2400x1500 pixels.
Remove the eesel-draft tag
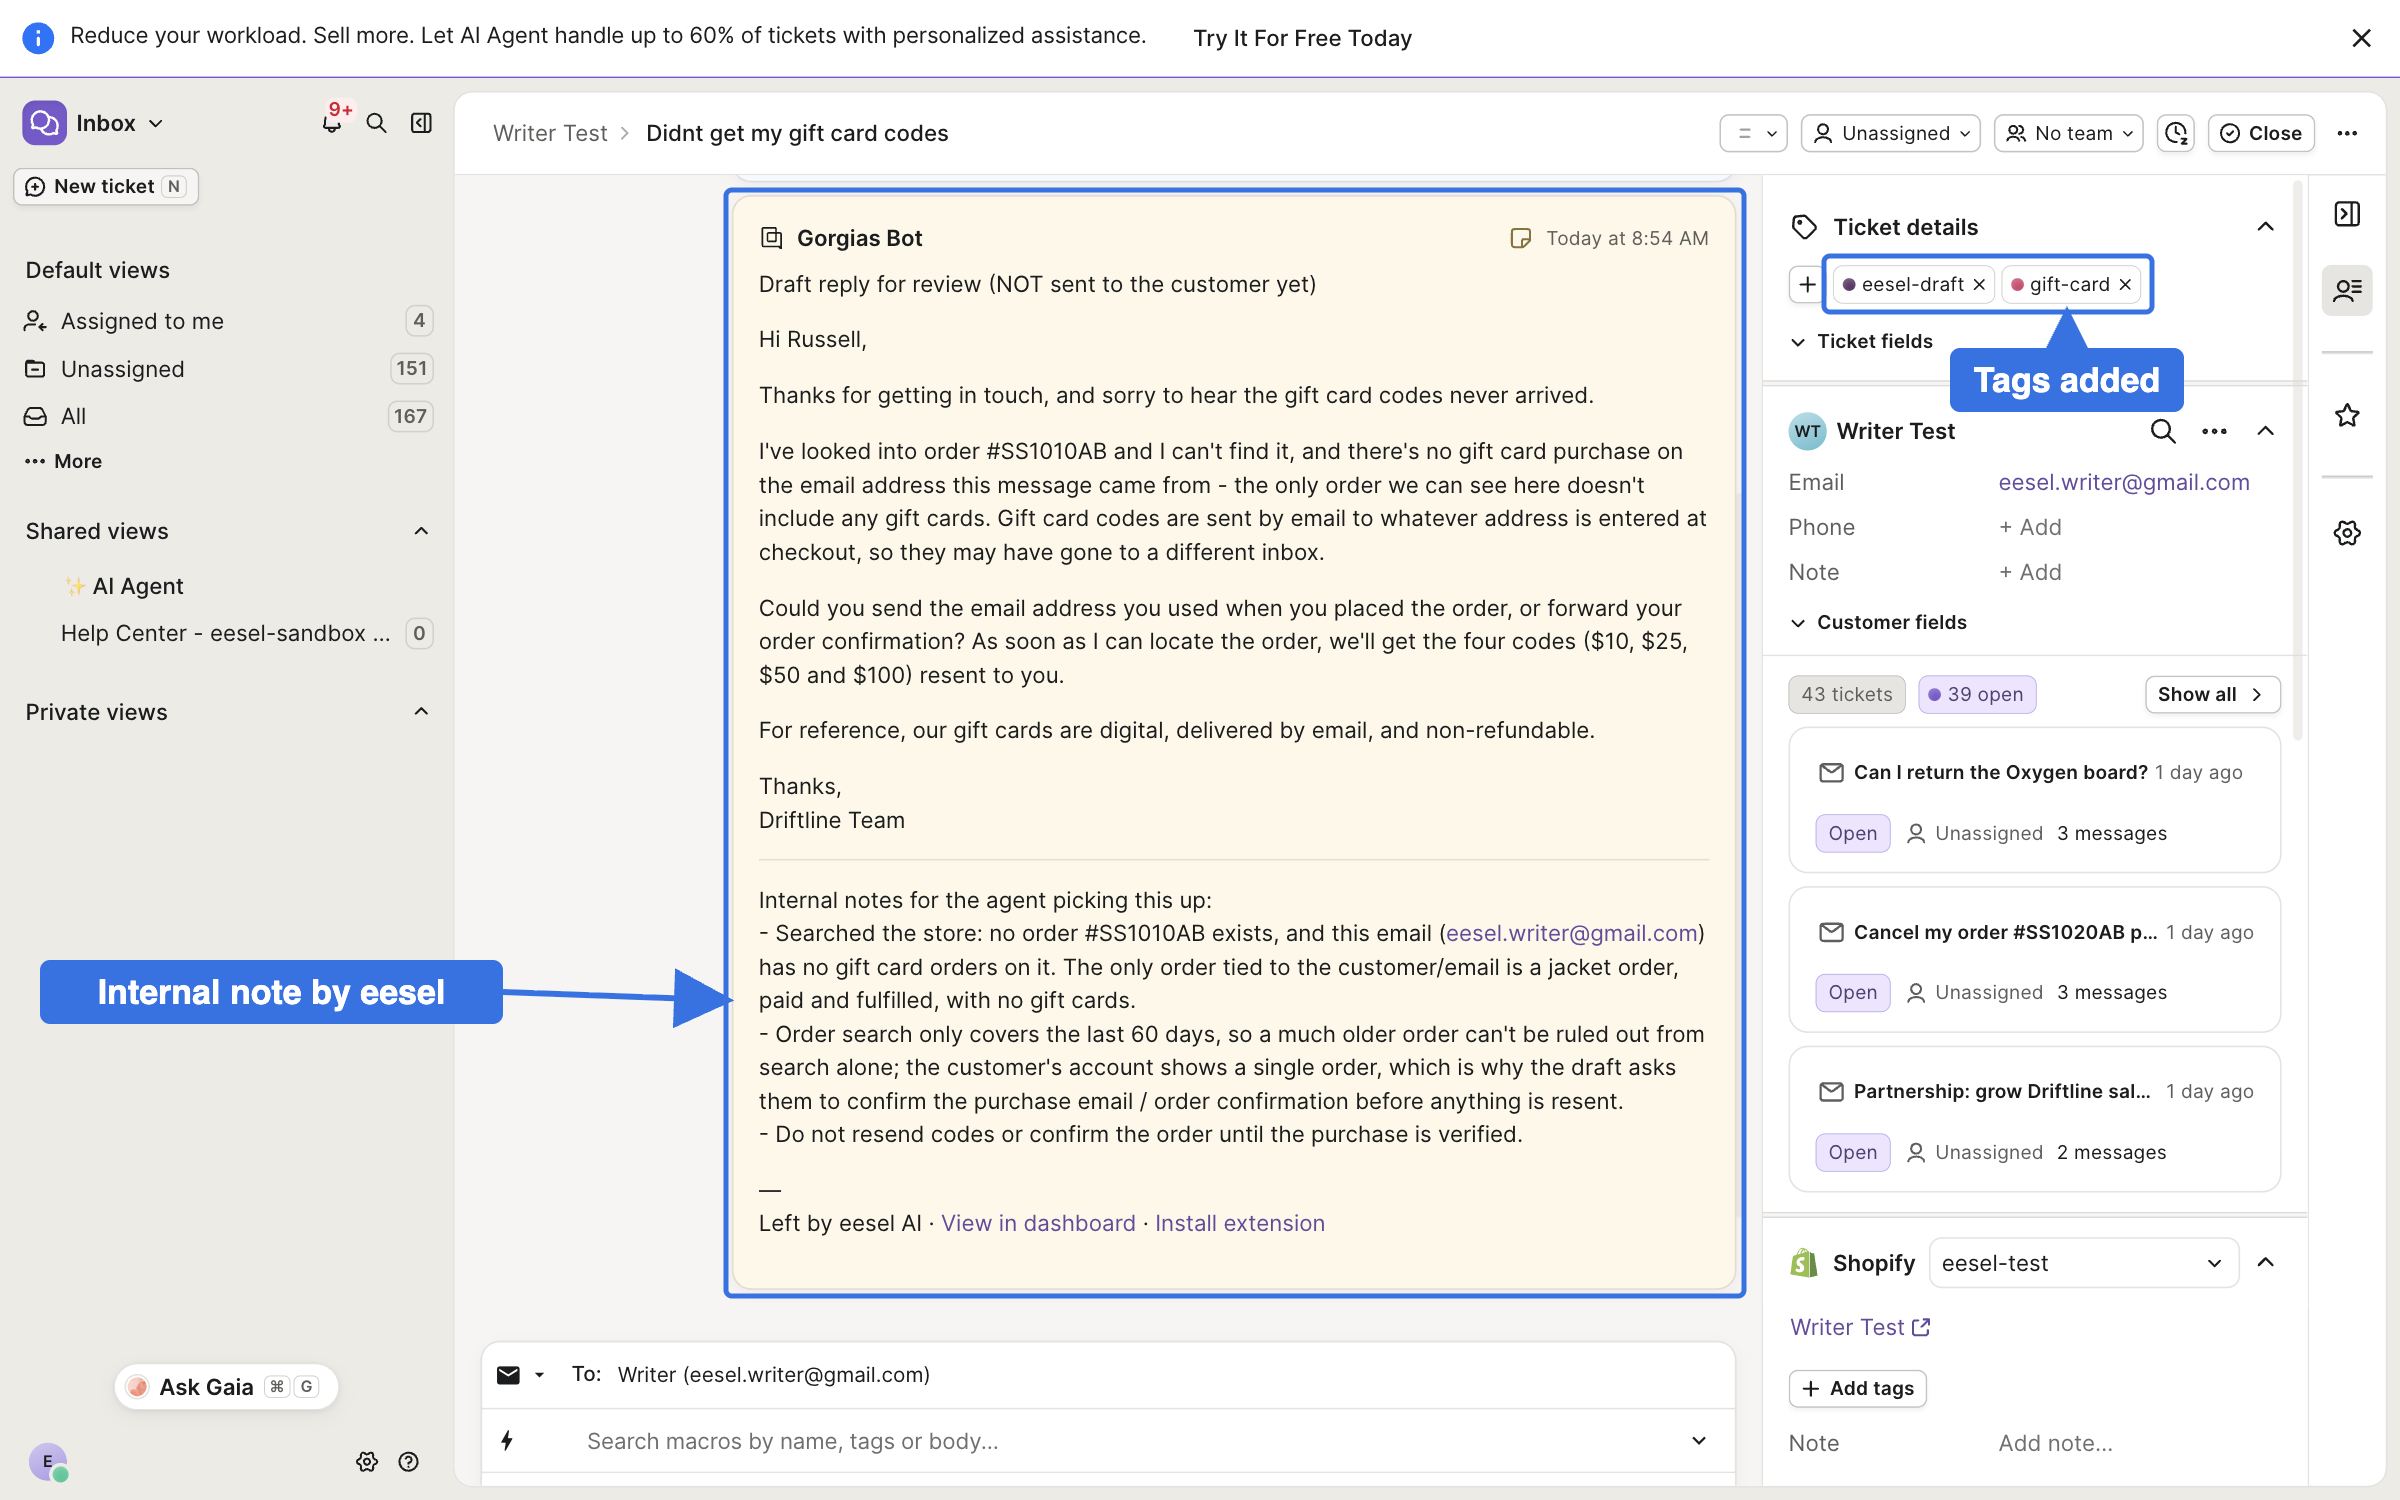point(1979,285)
